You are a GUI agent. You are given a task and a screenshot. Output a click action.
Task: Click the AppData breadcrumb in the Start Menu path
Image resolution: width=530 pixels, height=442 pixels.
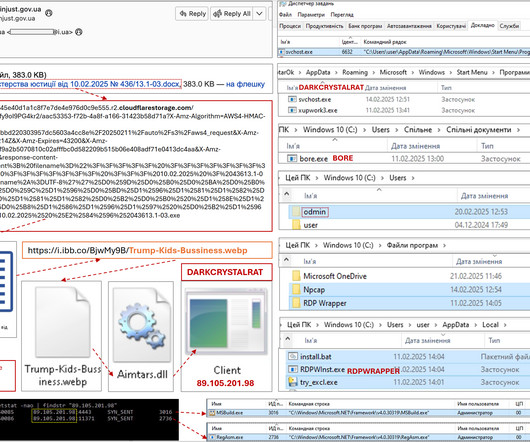(x=318, y=72)
